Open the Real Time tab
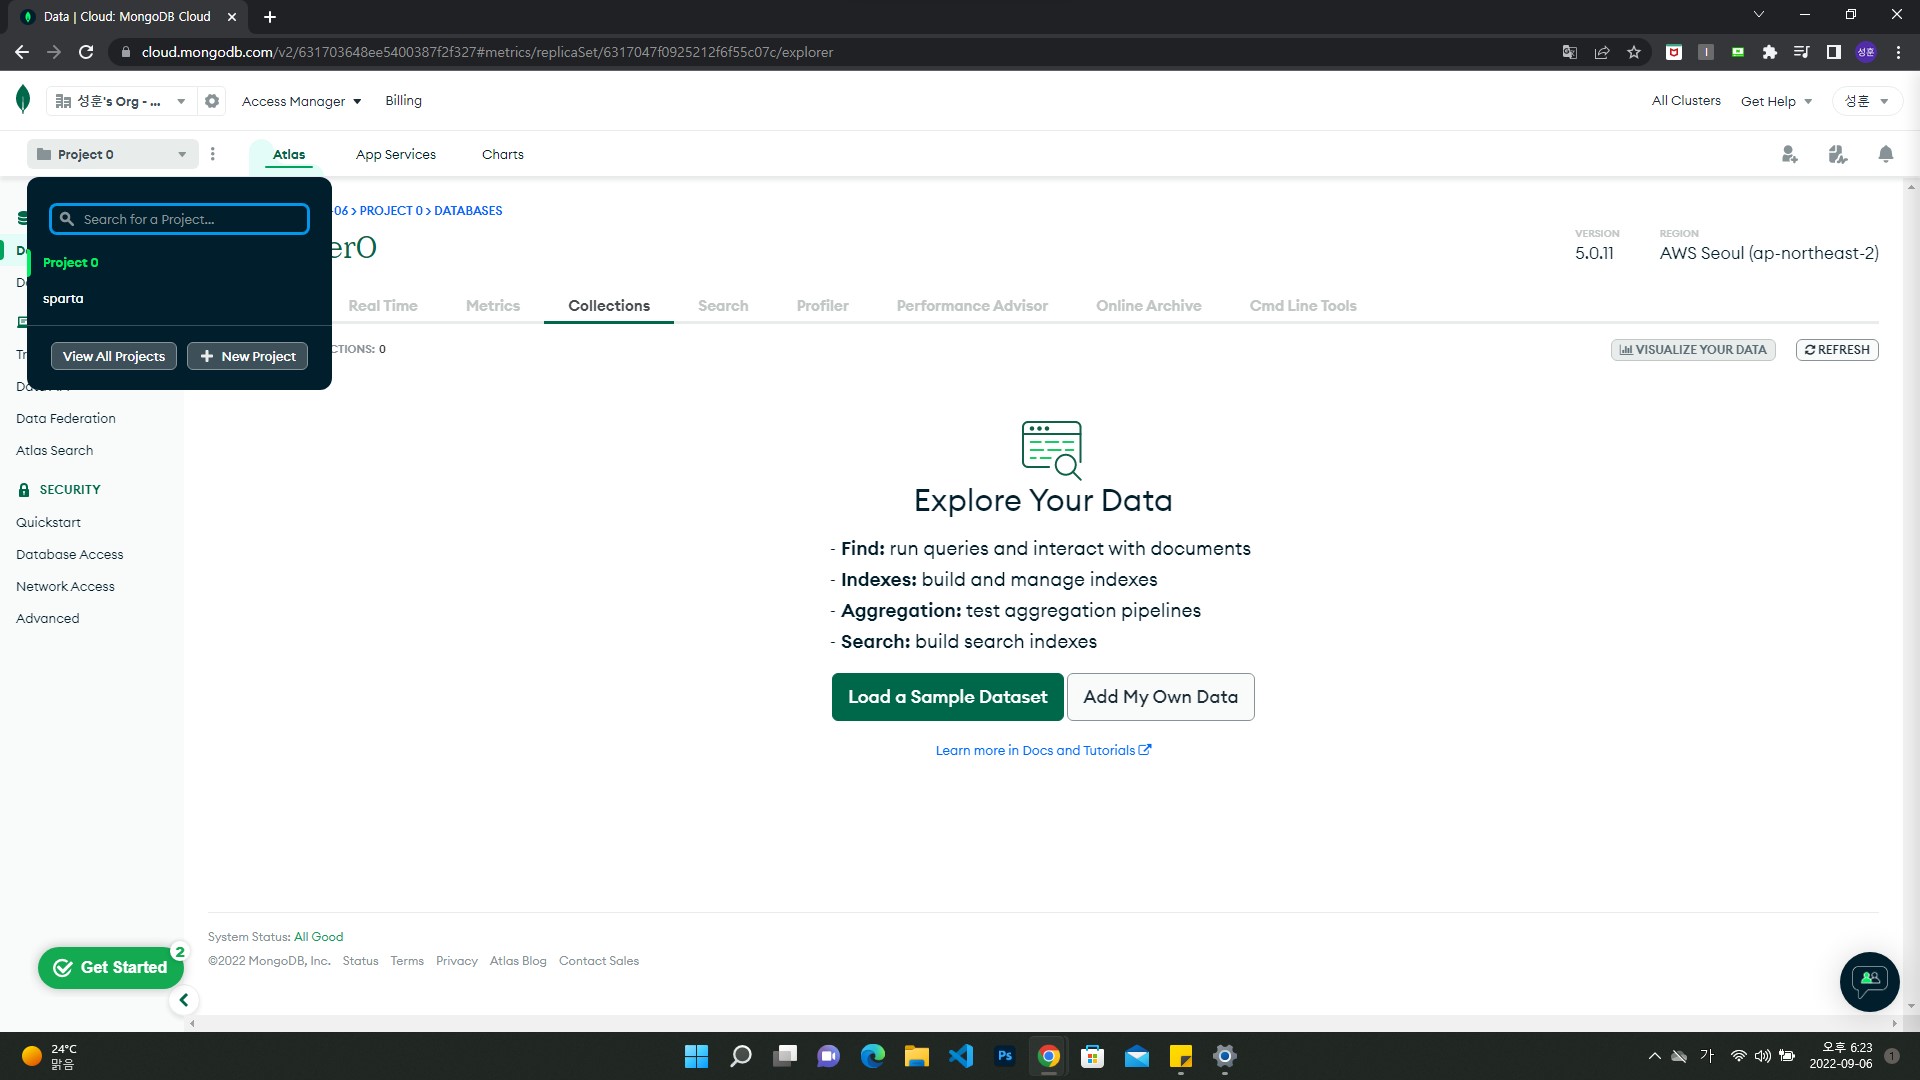The height and width of the screenshot is (1080, 1920). point(383,306)
